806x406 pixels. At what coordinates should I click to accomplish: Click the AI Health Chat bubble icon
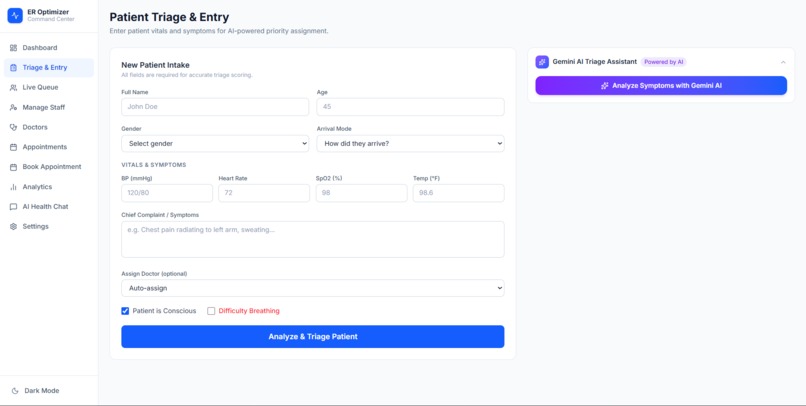(13, 207)
